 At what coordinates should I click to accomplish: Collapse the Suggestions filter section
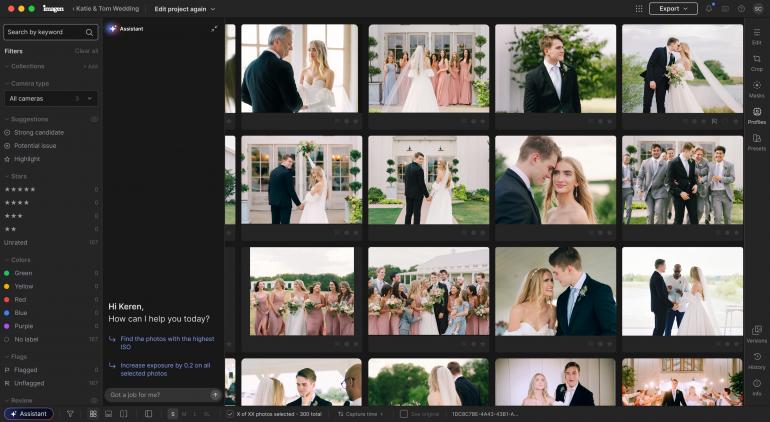27,119
